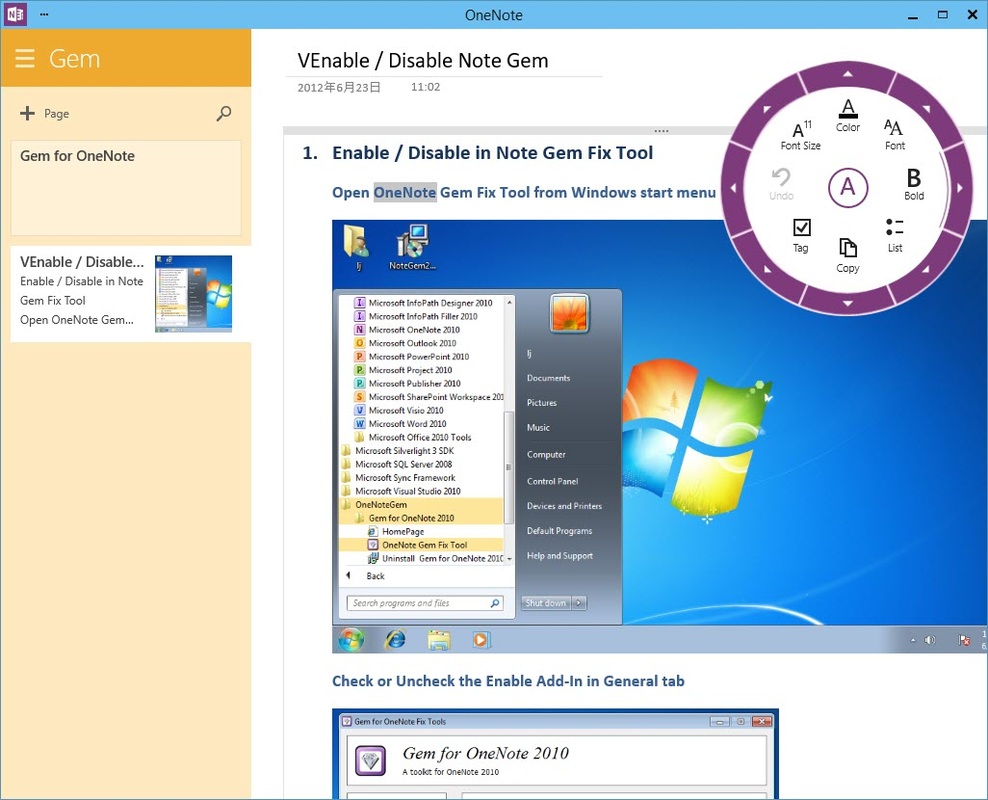Expand the Bold submenu arrow on ring's right

point(960,187)
